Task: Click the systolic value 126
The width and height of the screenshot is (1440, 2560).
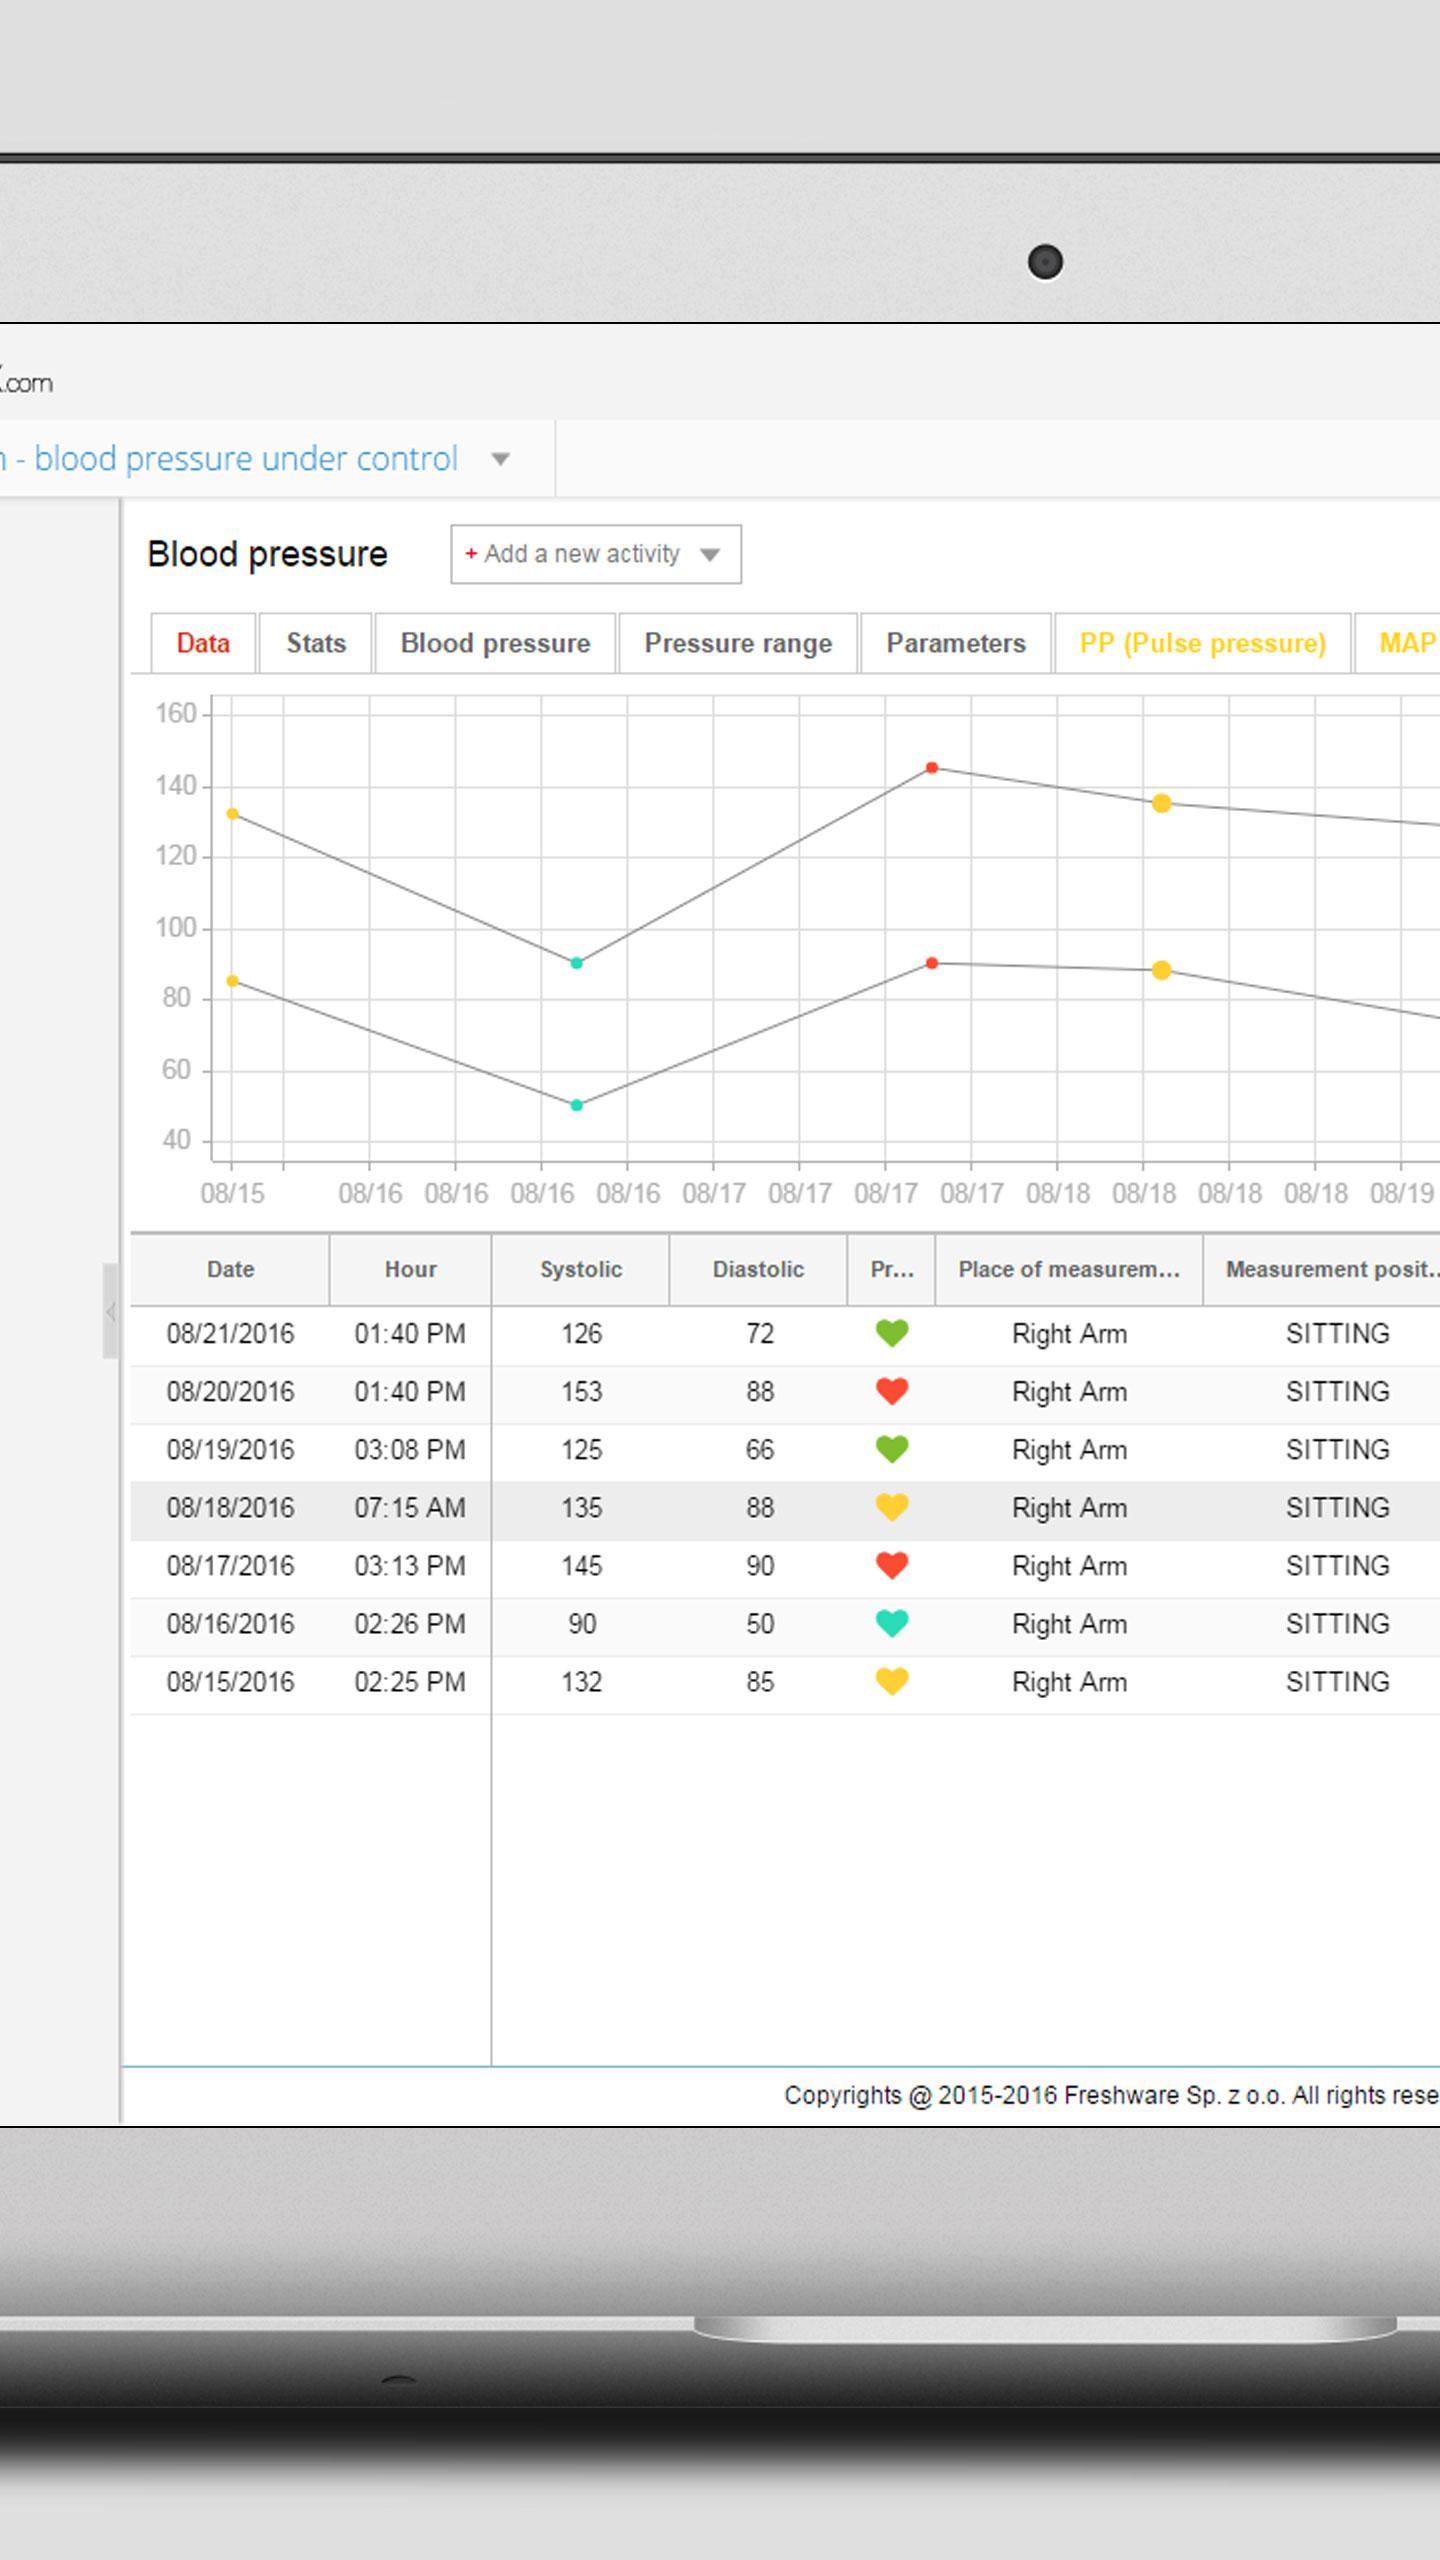Action: [x=581, y=1334]
